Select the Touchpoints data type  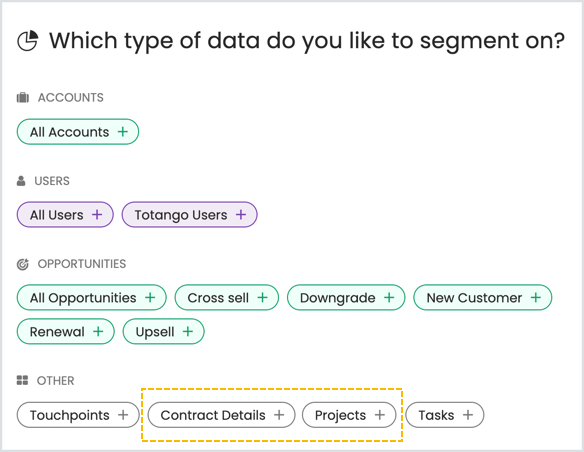[x=78, y=415]
